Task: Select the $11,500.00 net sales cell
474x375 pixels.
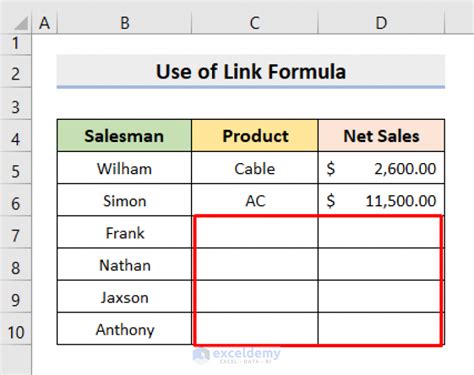Action: click(381, 200)
